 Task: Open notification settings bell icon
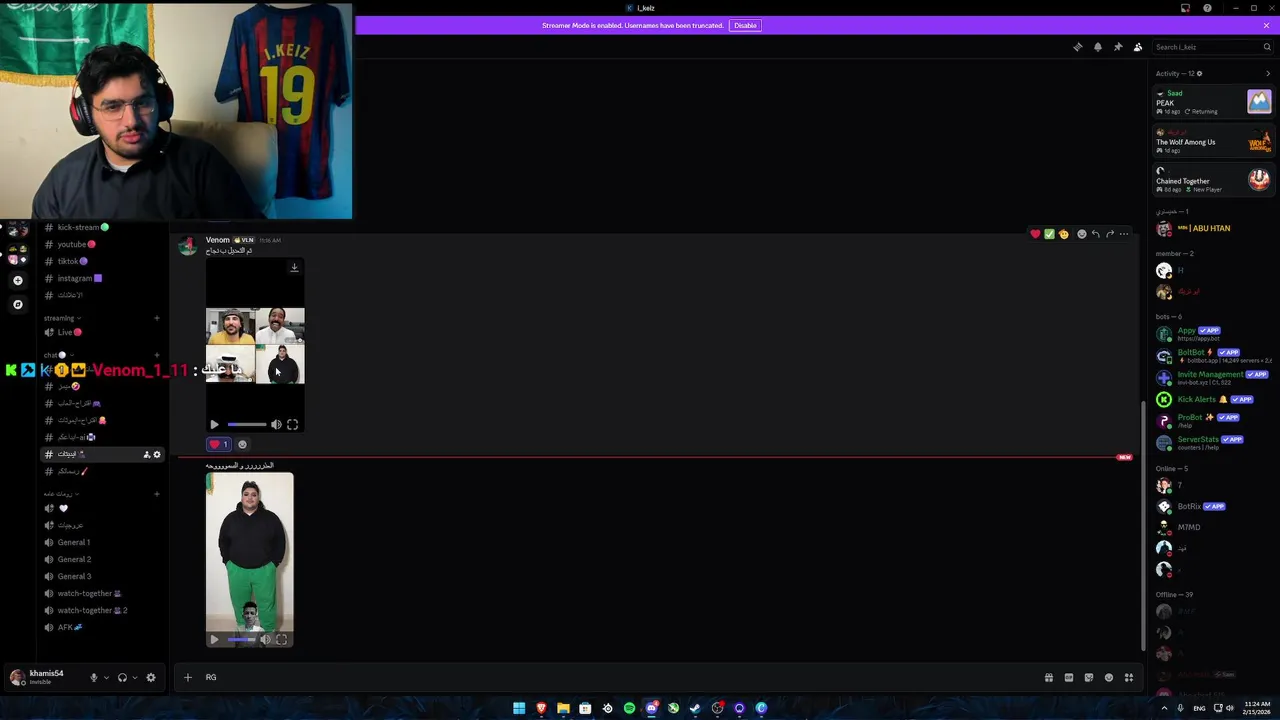[1097, 47]
